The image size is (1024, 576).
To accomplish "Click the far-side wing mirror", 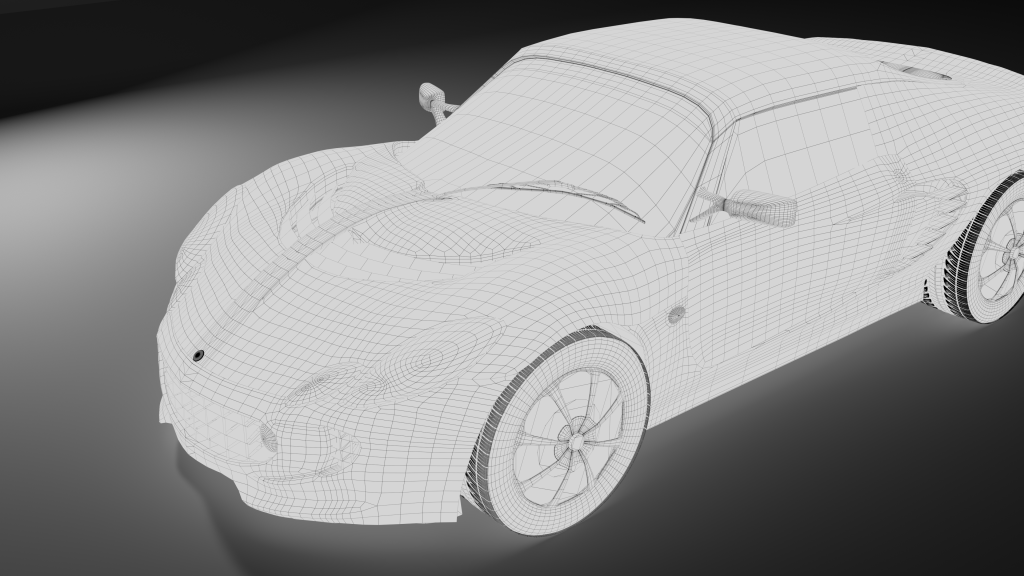I will (x=433, y=98).
